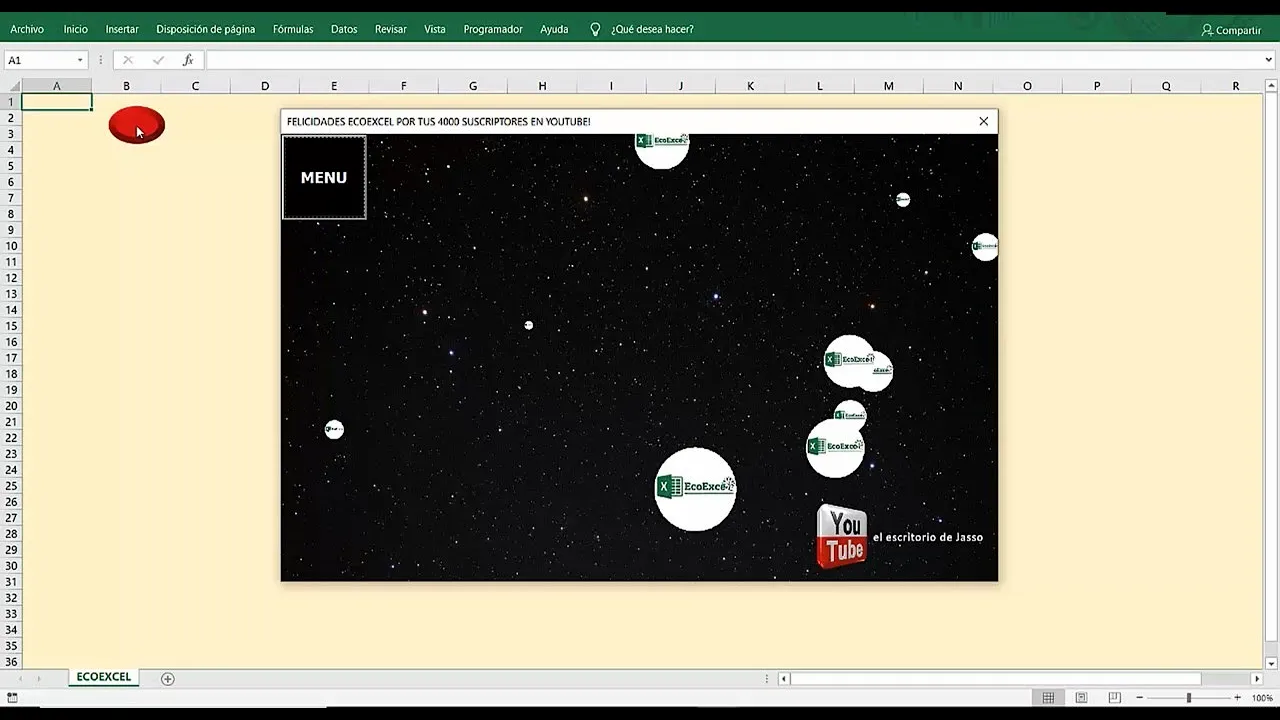1280x720 pixels.
Task: Click the Name Box showing A1
Action: pos(40,60)
